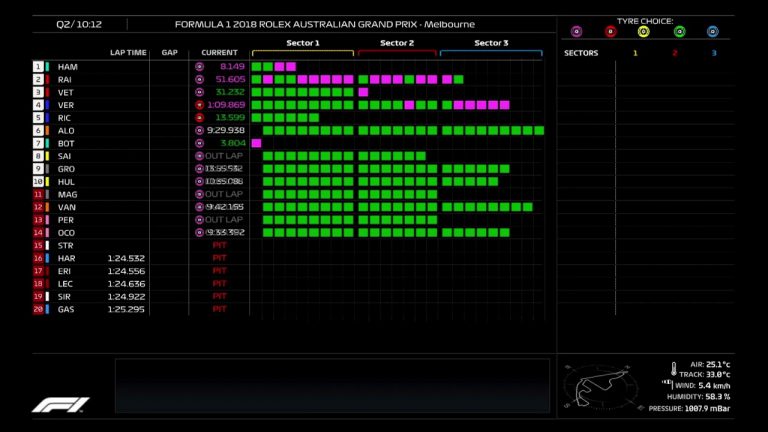Click the tyre icon in VAN's row
768x432 pixels.
199,207
